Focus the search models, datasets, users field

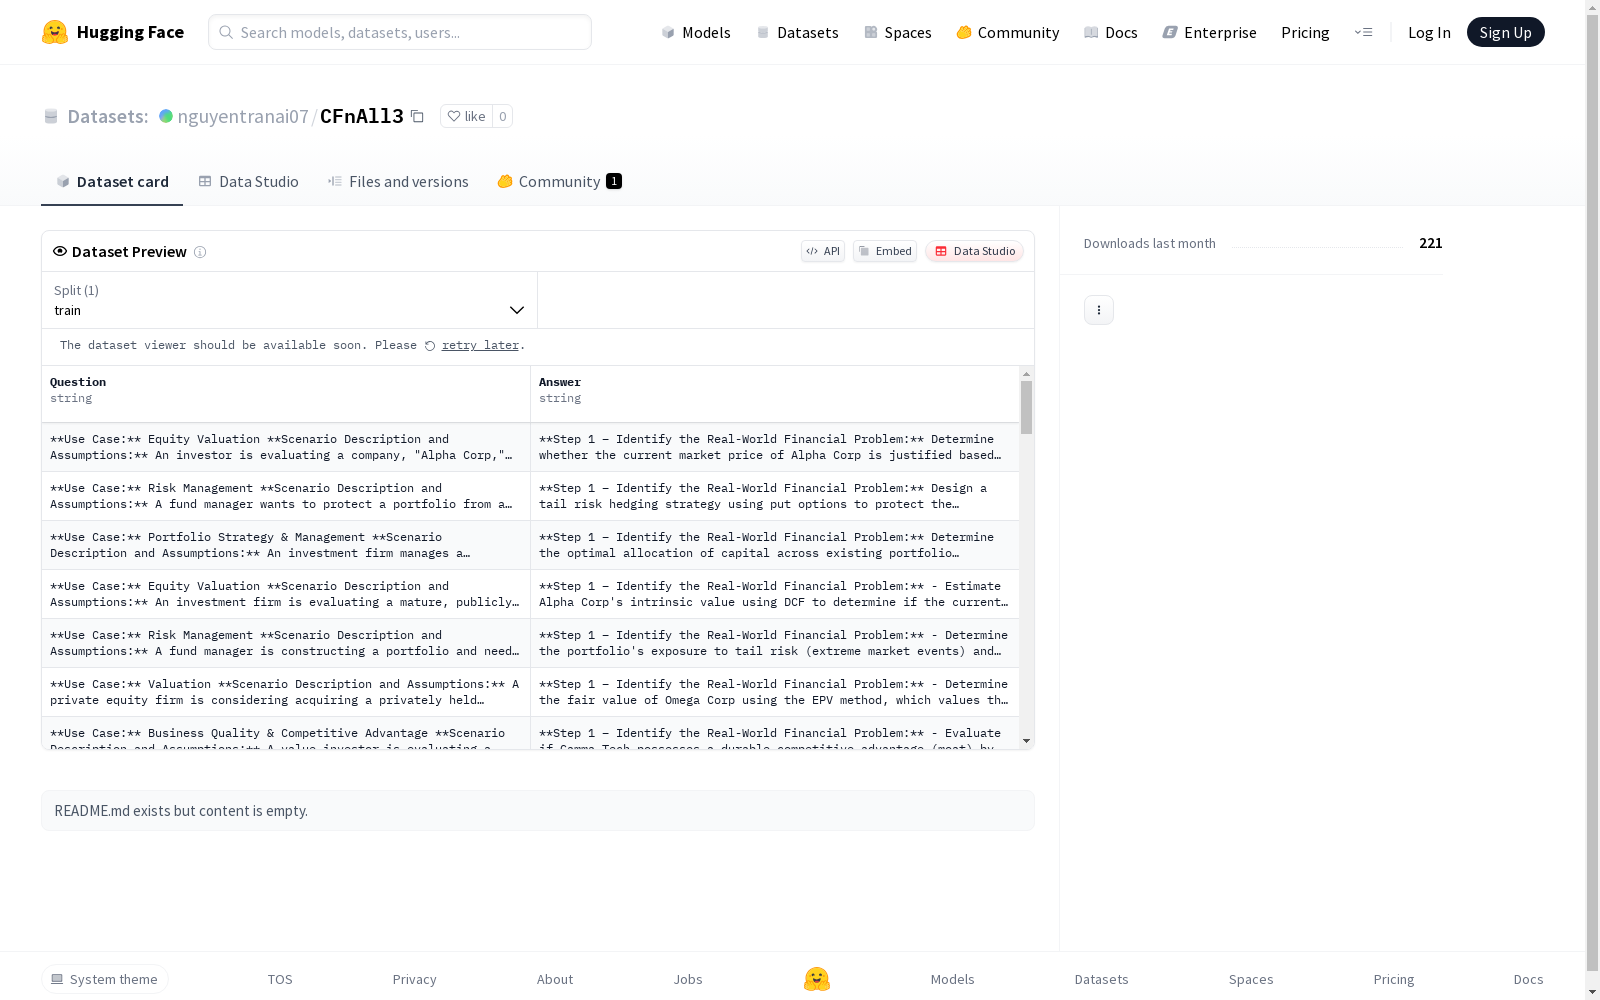(400, 32)
